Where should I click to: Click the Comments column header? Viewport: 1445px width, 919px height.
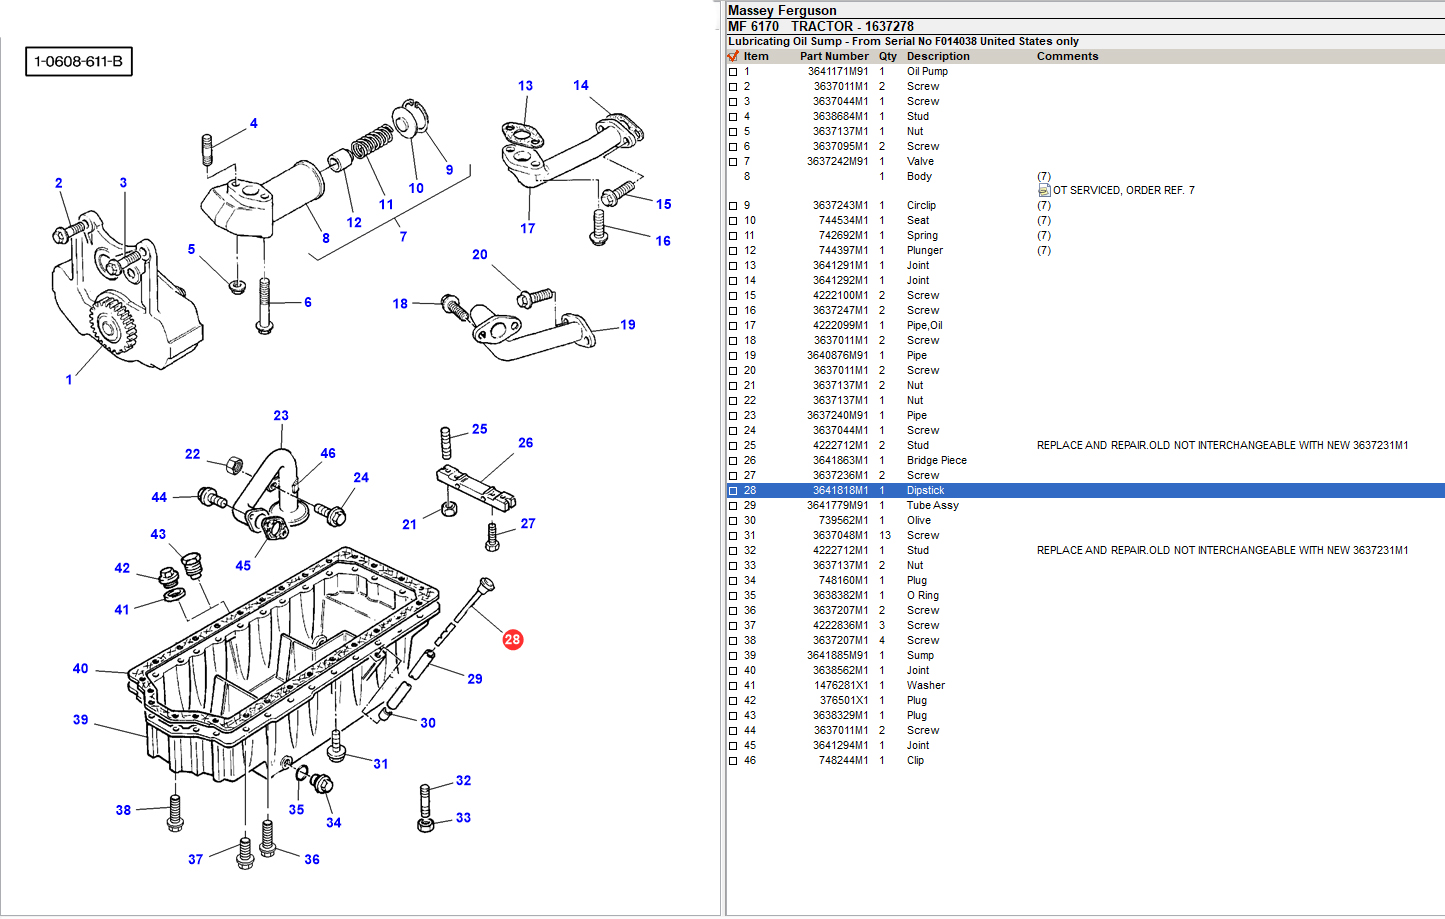(x=1067, y=56)
